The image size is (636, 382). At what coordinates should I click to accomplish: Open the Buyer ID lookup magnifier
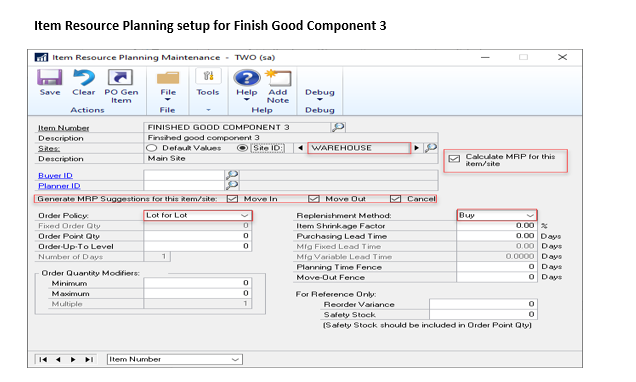click(x=232, y=175)
